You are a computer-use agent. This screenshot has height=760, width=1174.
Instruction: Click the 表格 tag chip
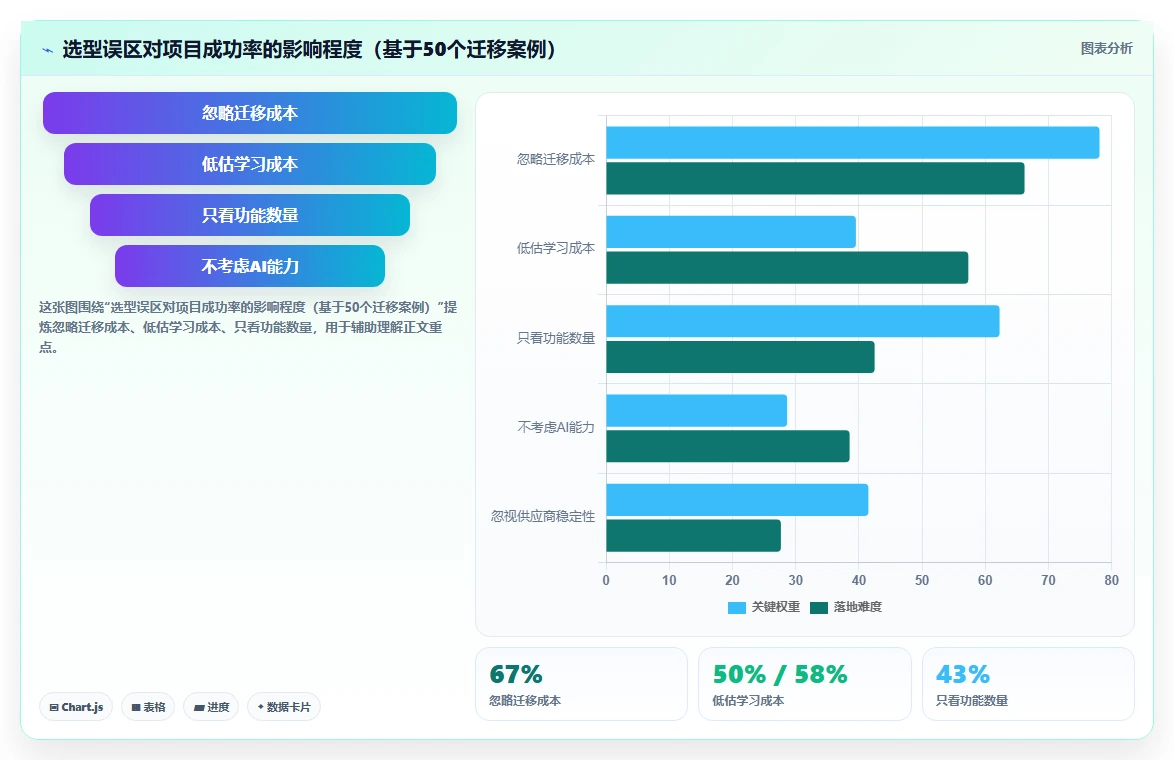point(148,707)
